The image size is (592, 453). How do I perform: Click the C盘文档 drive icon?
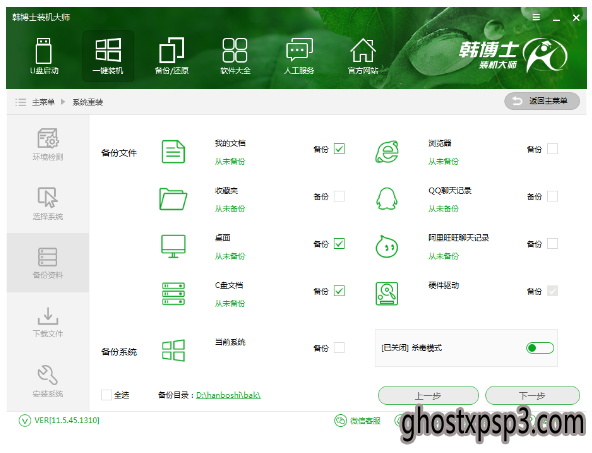[x=173, y=294]
